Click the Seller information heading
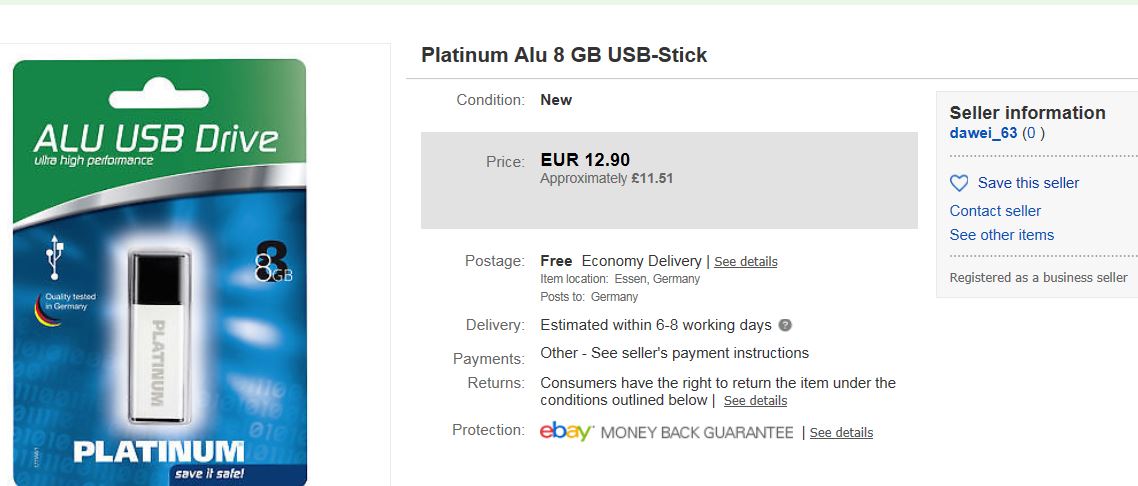This screenshot has width=1138, height=486. [1027, 112]
